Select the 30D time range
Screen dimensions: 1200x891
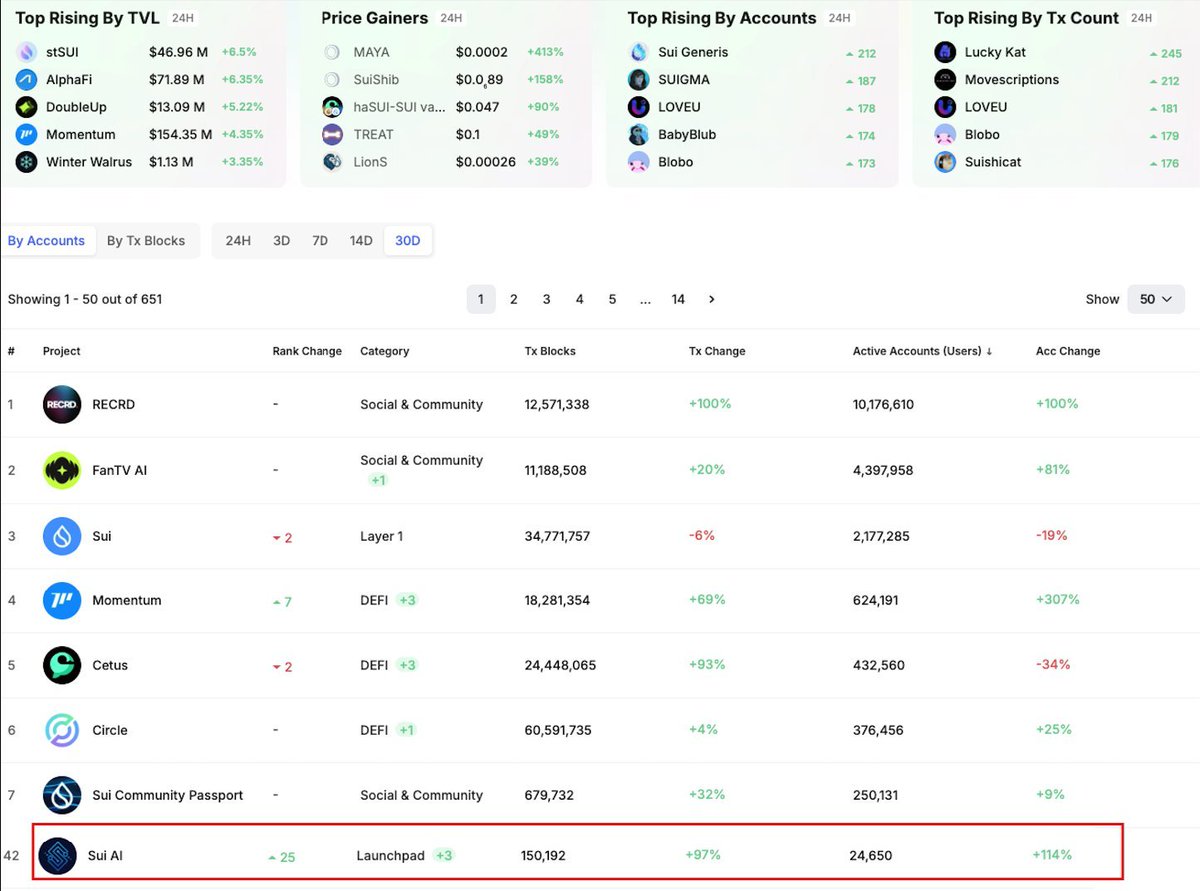click(408, 240)
